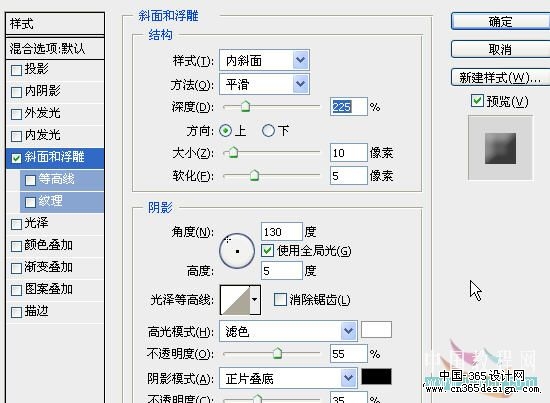Image resolution: width=550 pixels, height=403 pixels.
Task: Select 描边 stroke entry in list
Action: coord(55,311)
